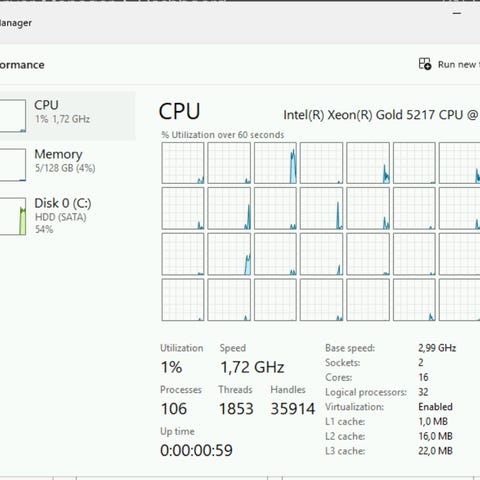Click the first logical processor graph in top row
Viewport: 480px width, 480px height.
point(183,163)
